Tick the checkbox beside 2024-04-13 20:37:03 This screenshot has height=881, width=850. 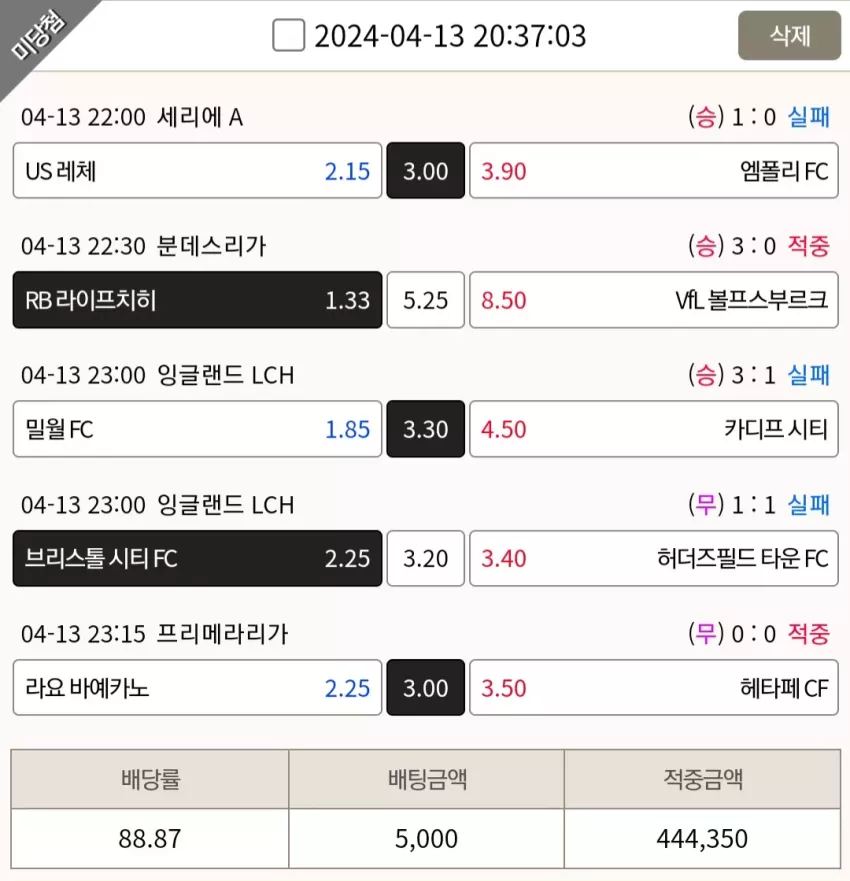point(288,35)
